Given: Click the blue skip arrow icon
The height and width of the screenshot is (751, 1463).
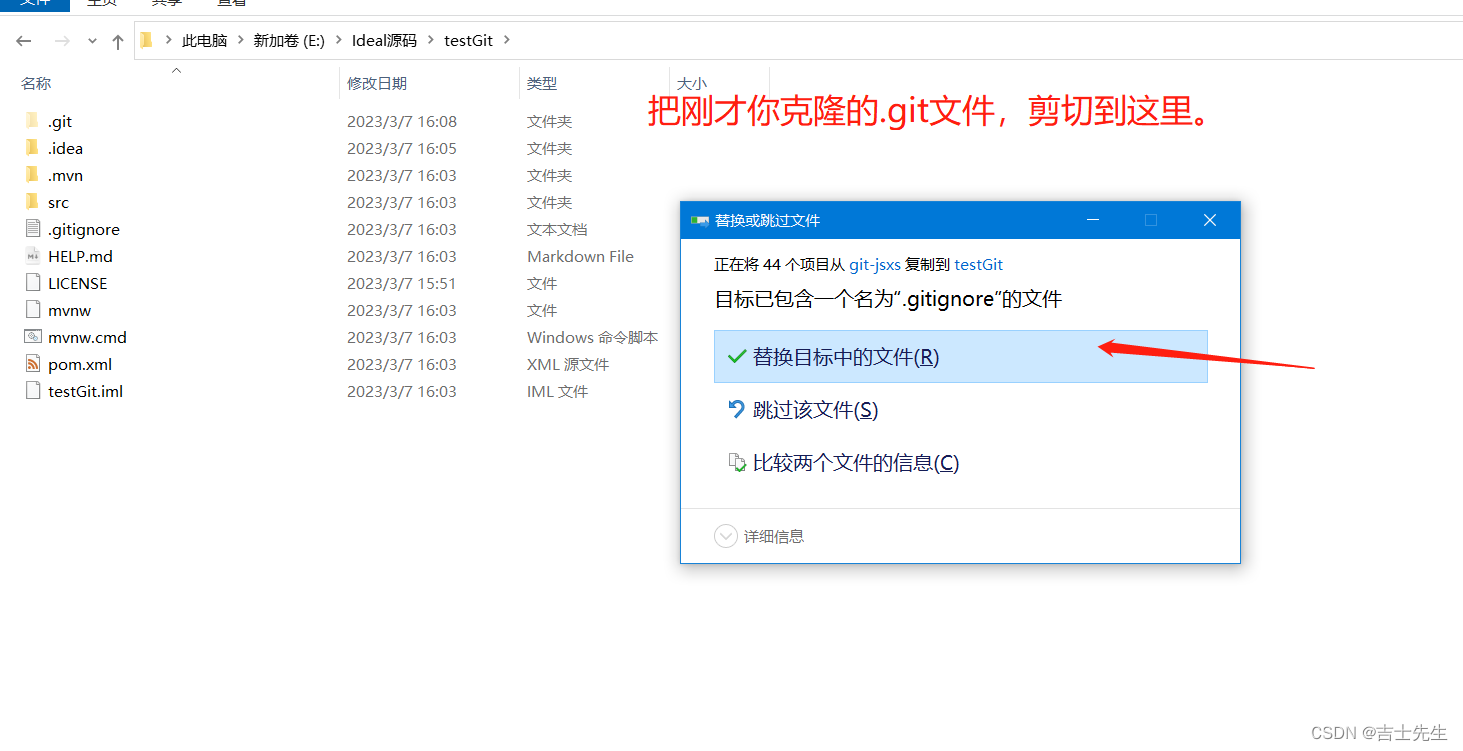Looking at the screenshot, I should (737, 409).
